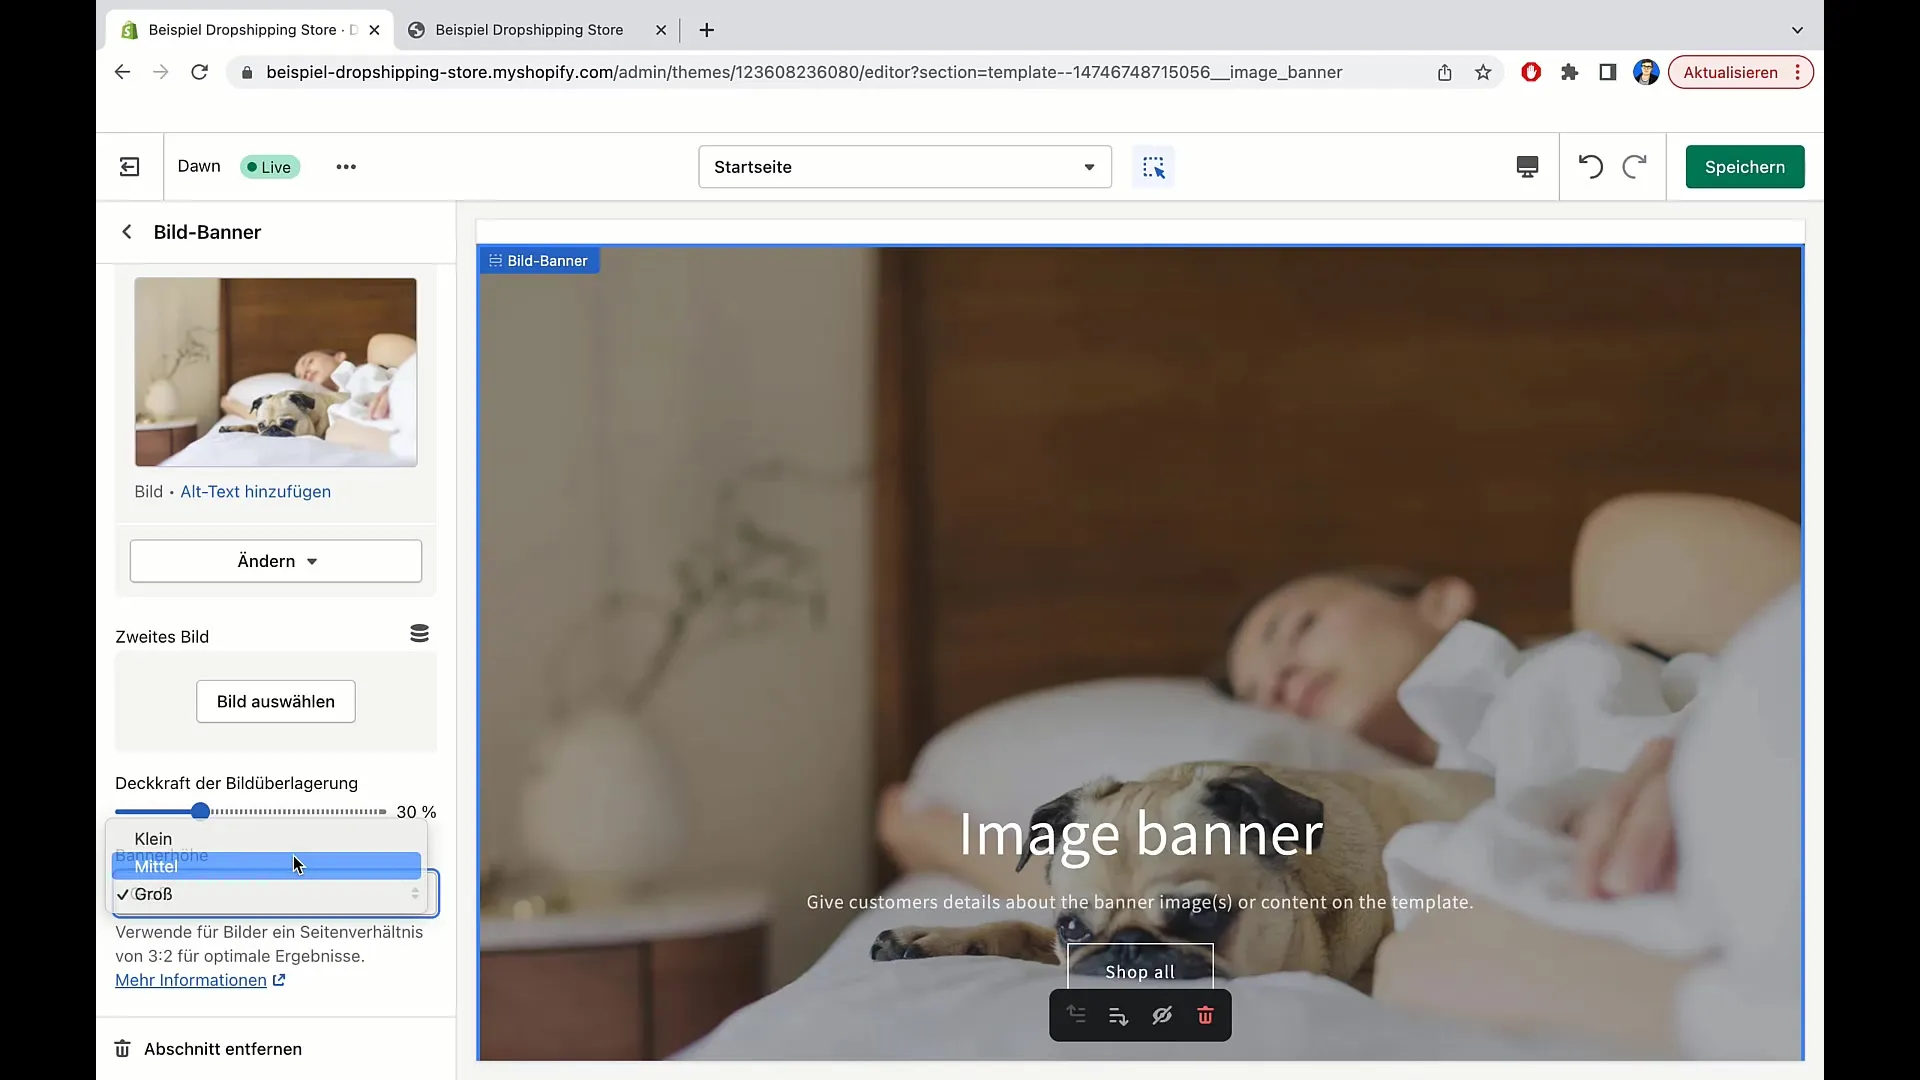Select the desktop preview icon

pos(1527,166)
